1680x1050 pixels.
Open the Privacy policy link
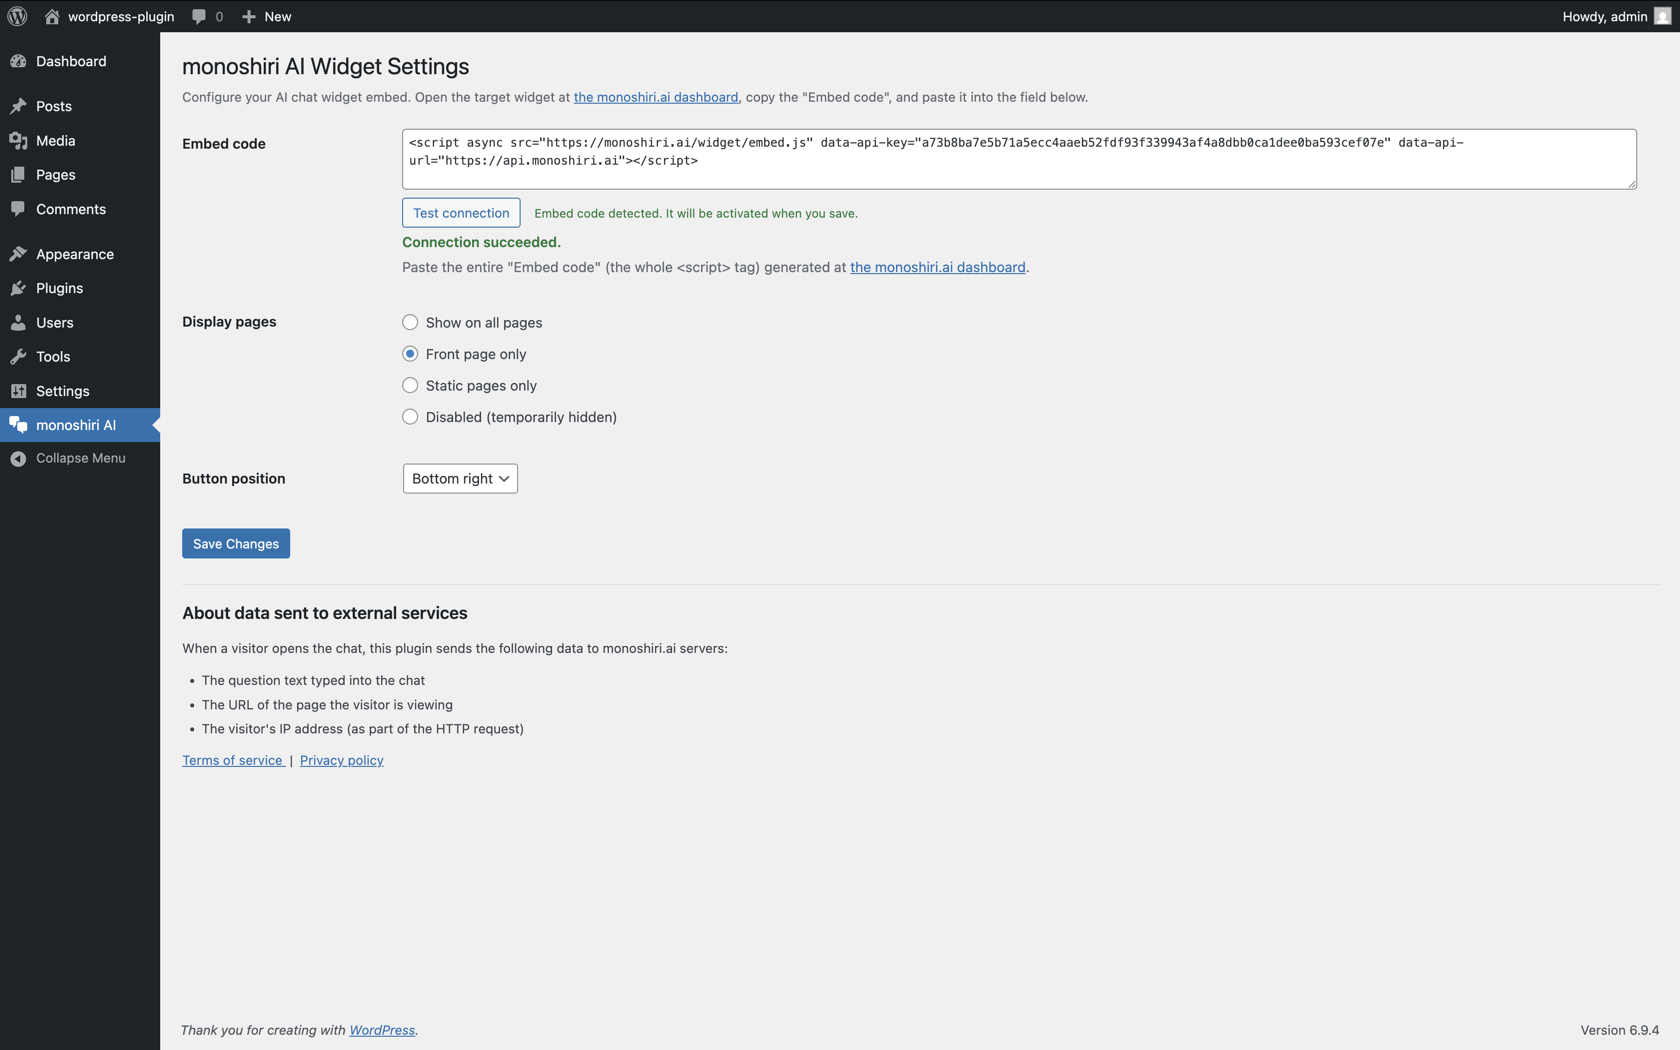coord(342,760)
